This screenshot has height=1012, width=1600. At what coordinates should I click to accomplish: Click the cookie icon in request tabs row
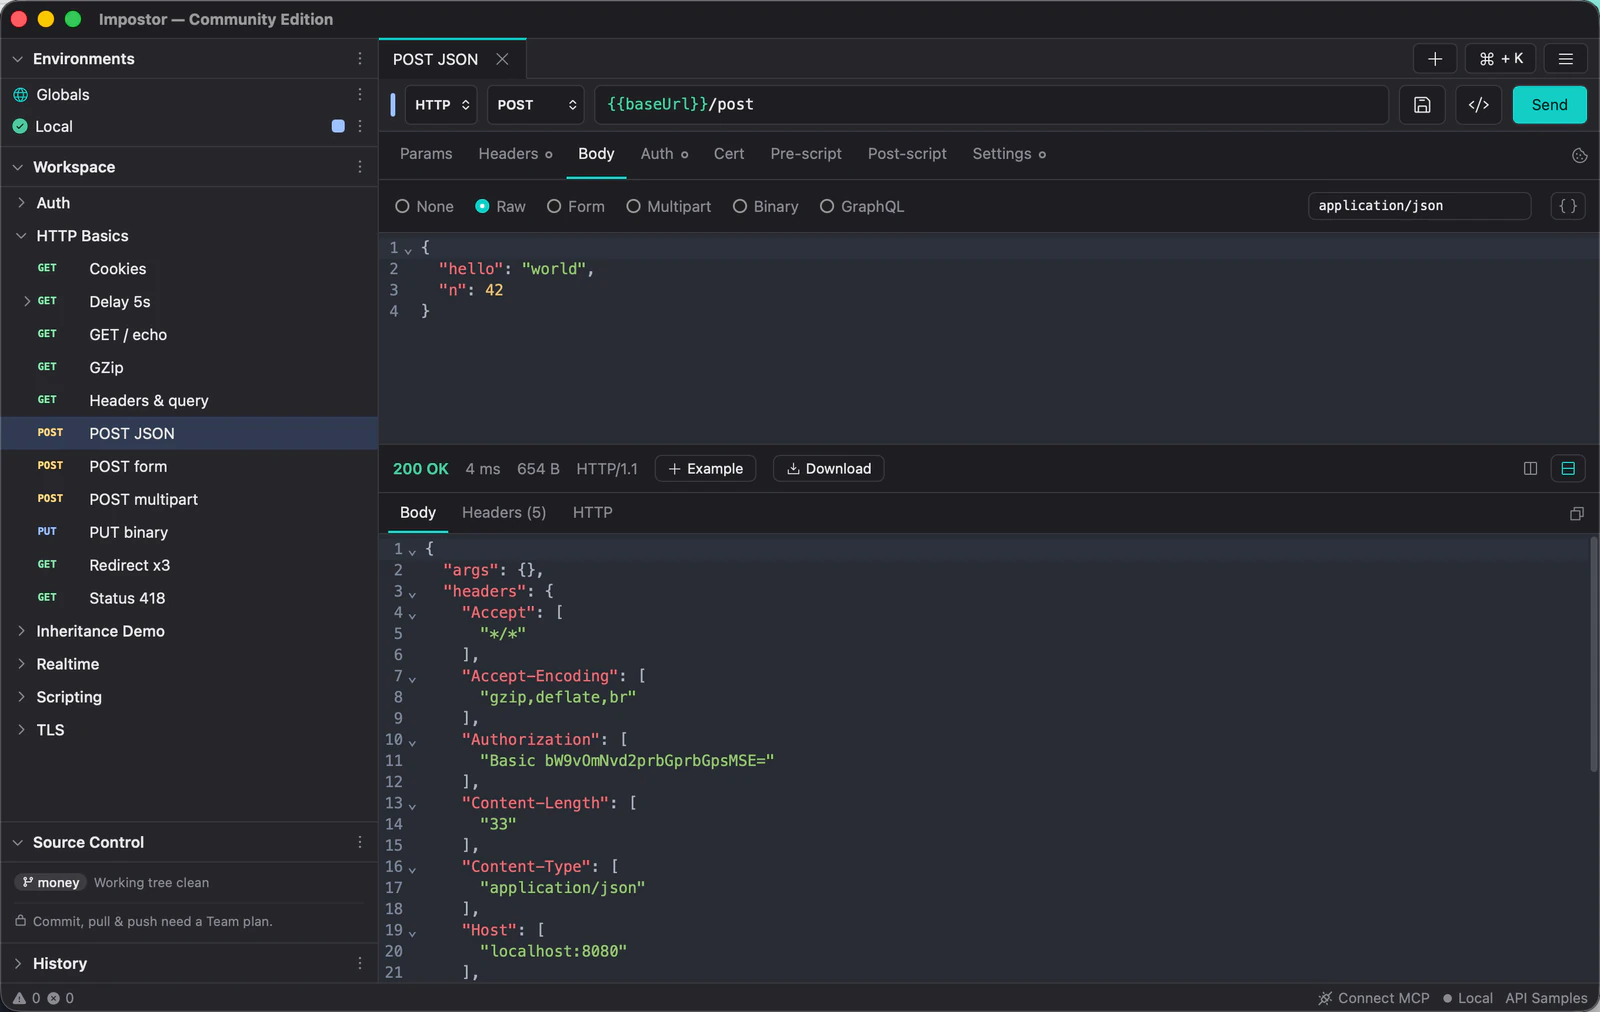pos(1580,155)
